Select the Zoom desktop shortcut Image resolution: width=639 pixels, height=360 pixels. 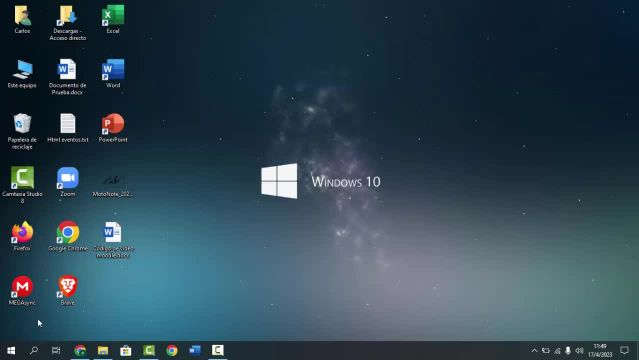point(68,182)
